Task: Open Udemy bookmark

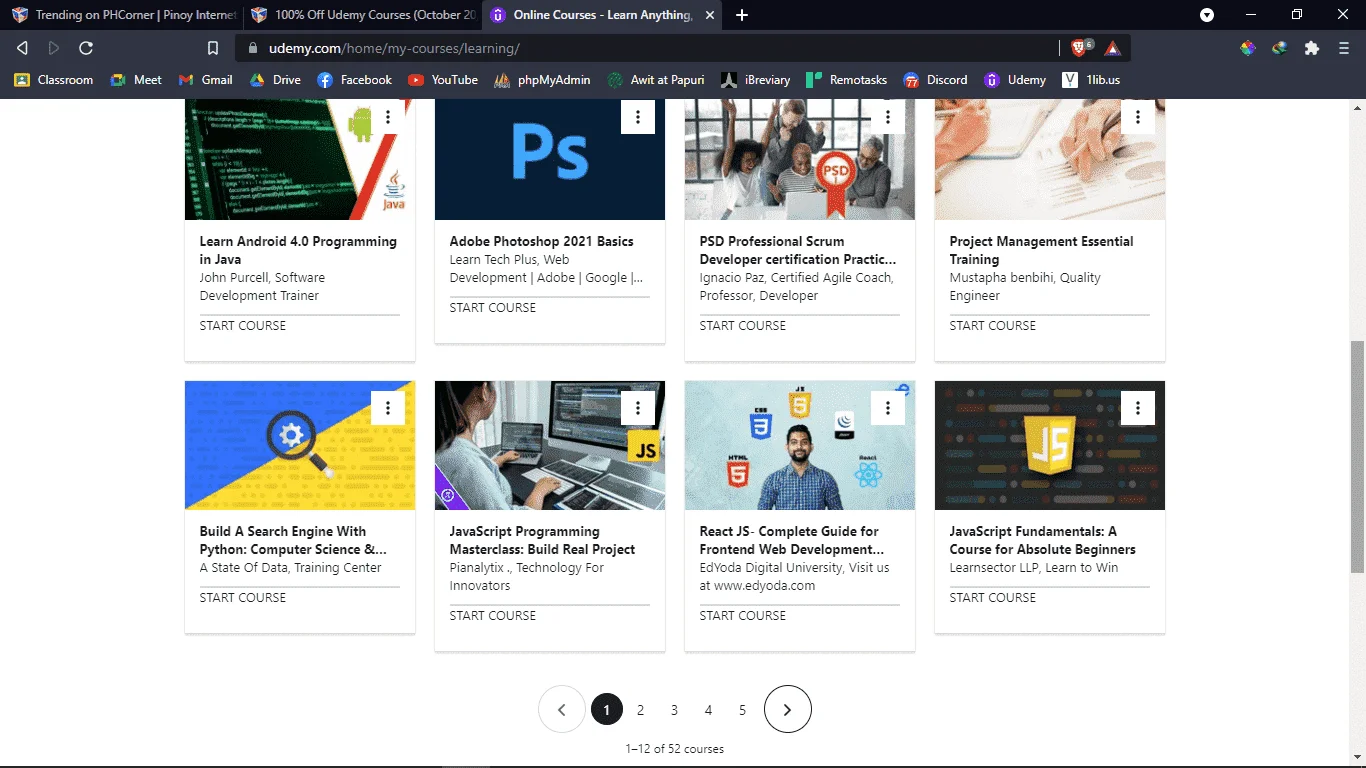Action: point(1015,80)
